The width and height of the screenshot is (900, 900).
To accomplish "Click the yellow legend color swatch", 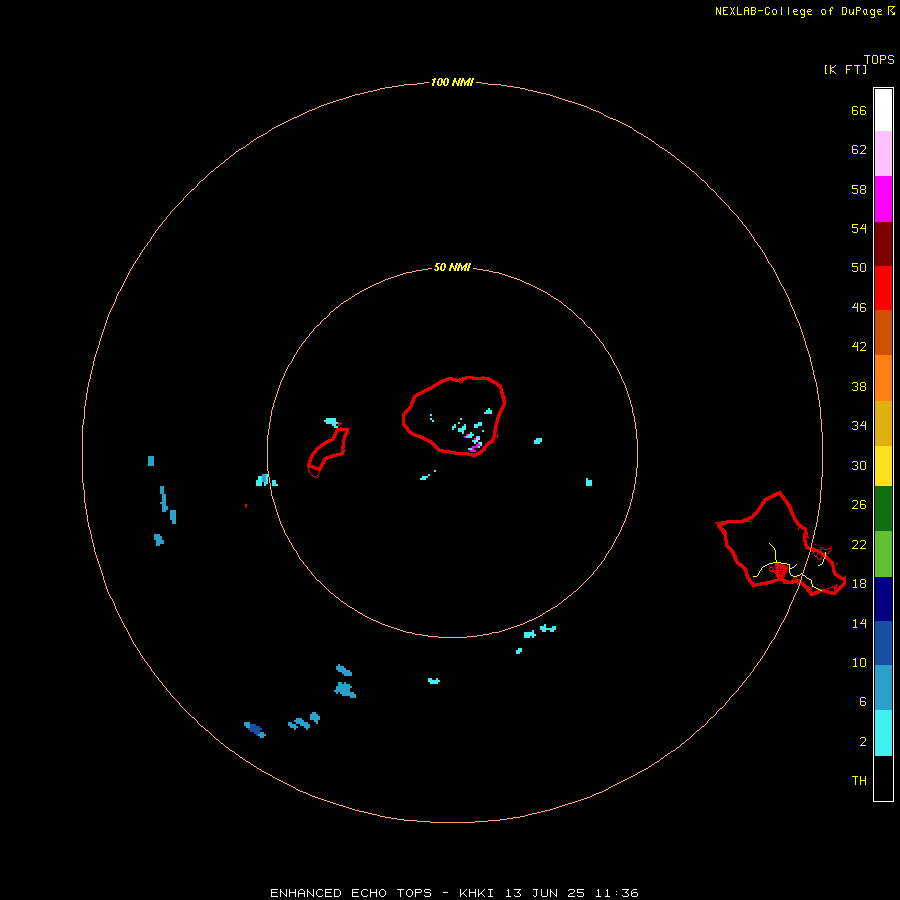I will pos(883,465).
